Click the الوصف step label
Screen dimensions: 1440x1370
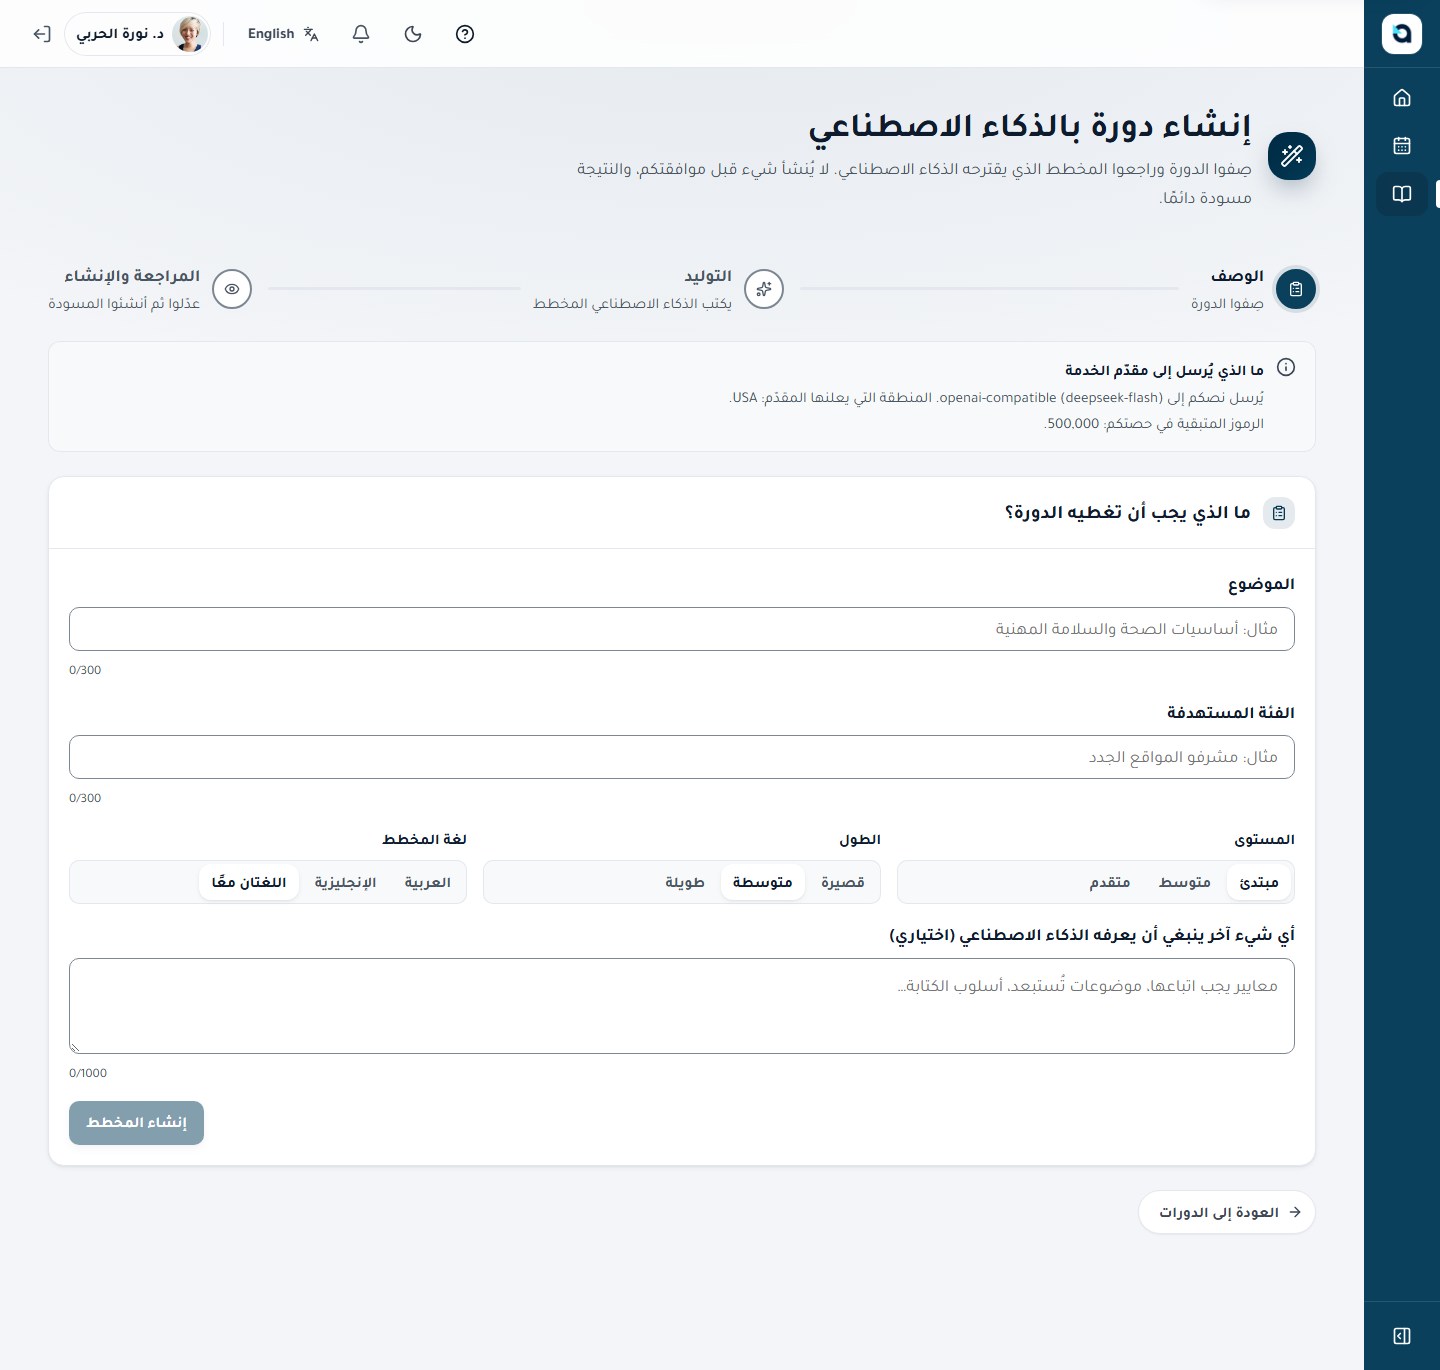(1238, 276)
